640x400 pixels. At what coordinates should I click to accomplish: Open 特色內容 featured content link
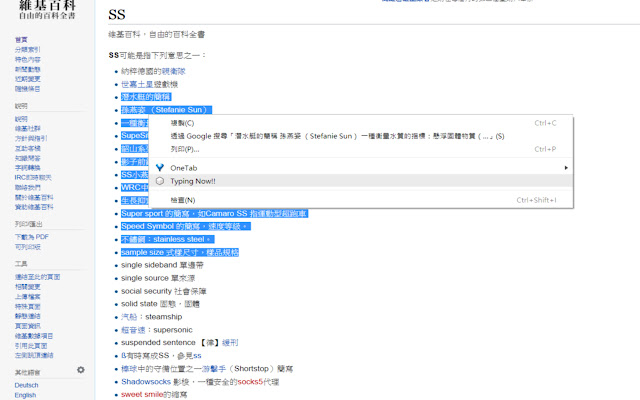click(27, 59)
